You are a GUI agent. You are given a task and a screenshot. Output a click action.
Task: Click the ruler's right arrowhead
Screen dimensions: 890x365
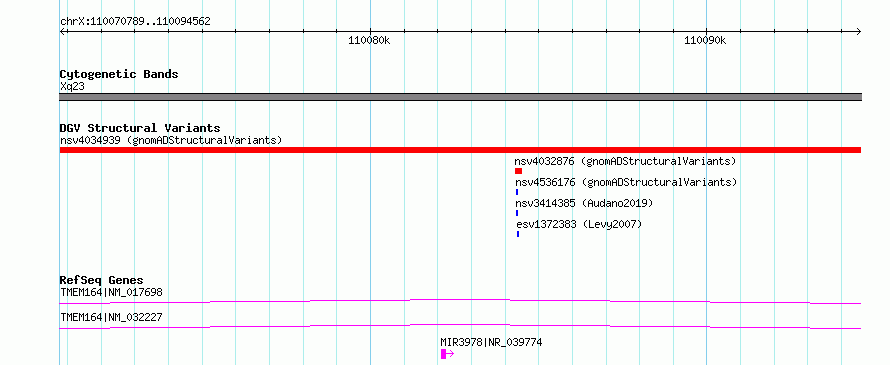[x=858, y=32]
